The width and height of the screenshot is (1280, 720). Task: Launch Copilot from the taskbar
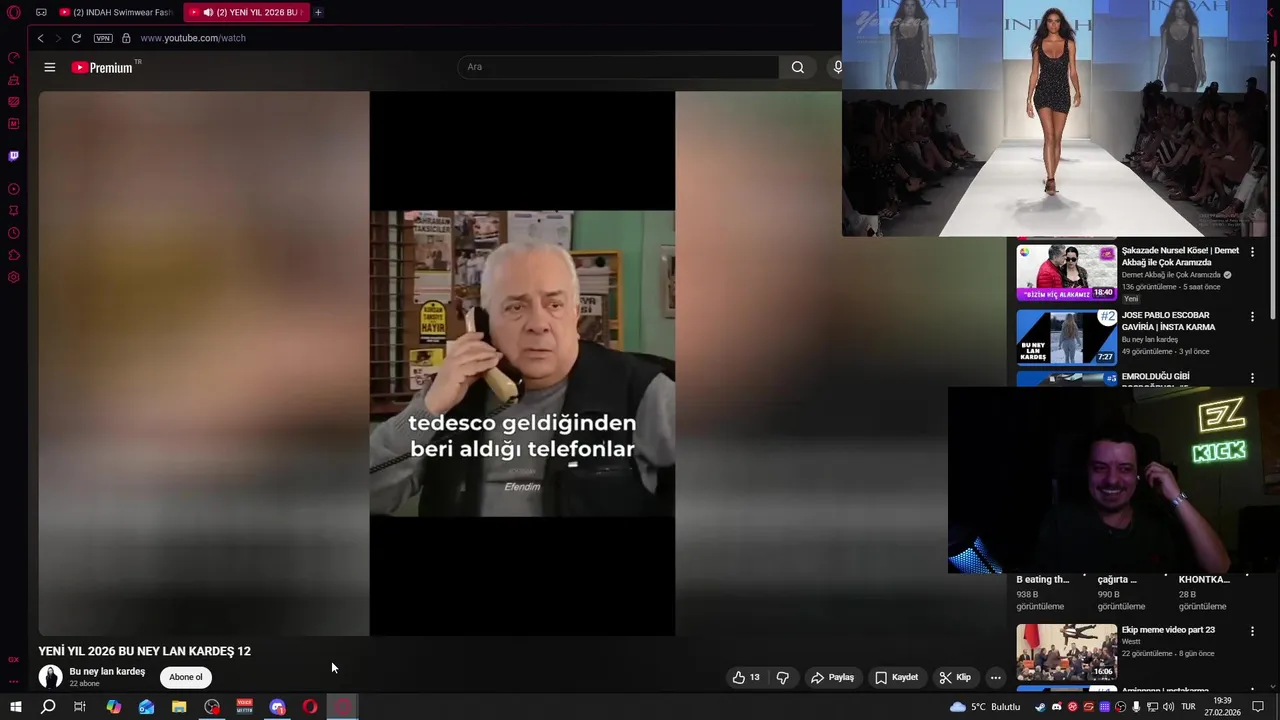tap(113, 707)
